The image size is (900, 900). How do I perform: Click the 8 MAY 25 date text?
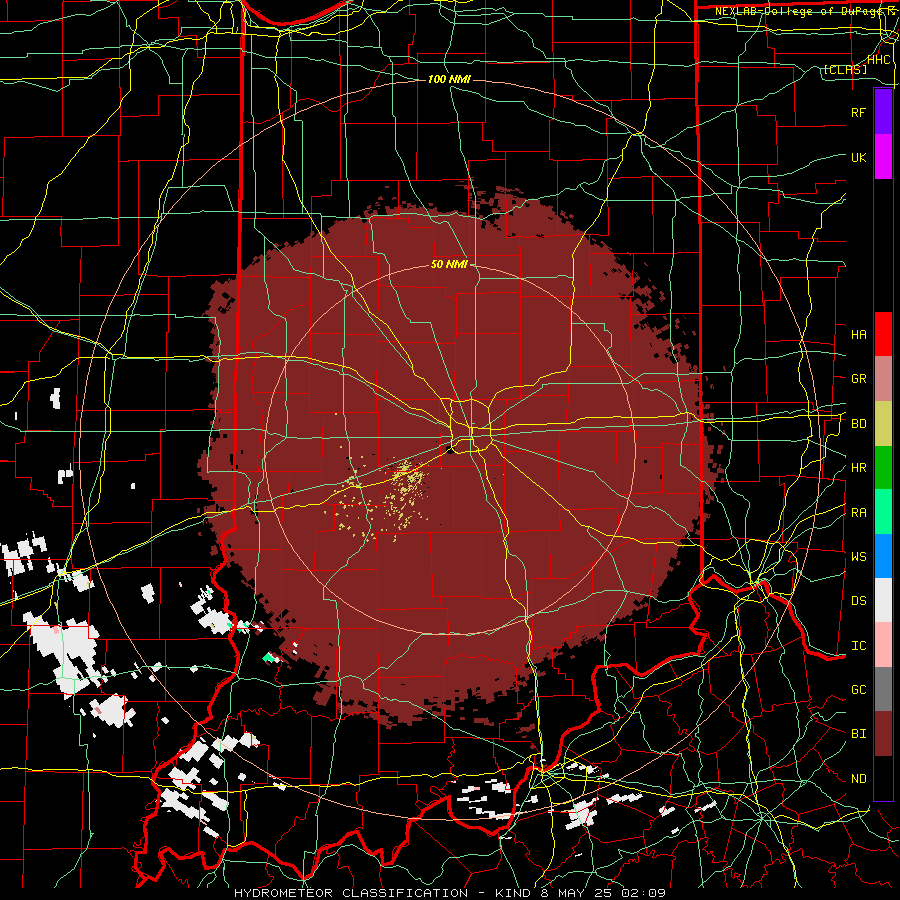577,893
